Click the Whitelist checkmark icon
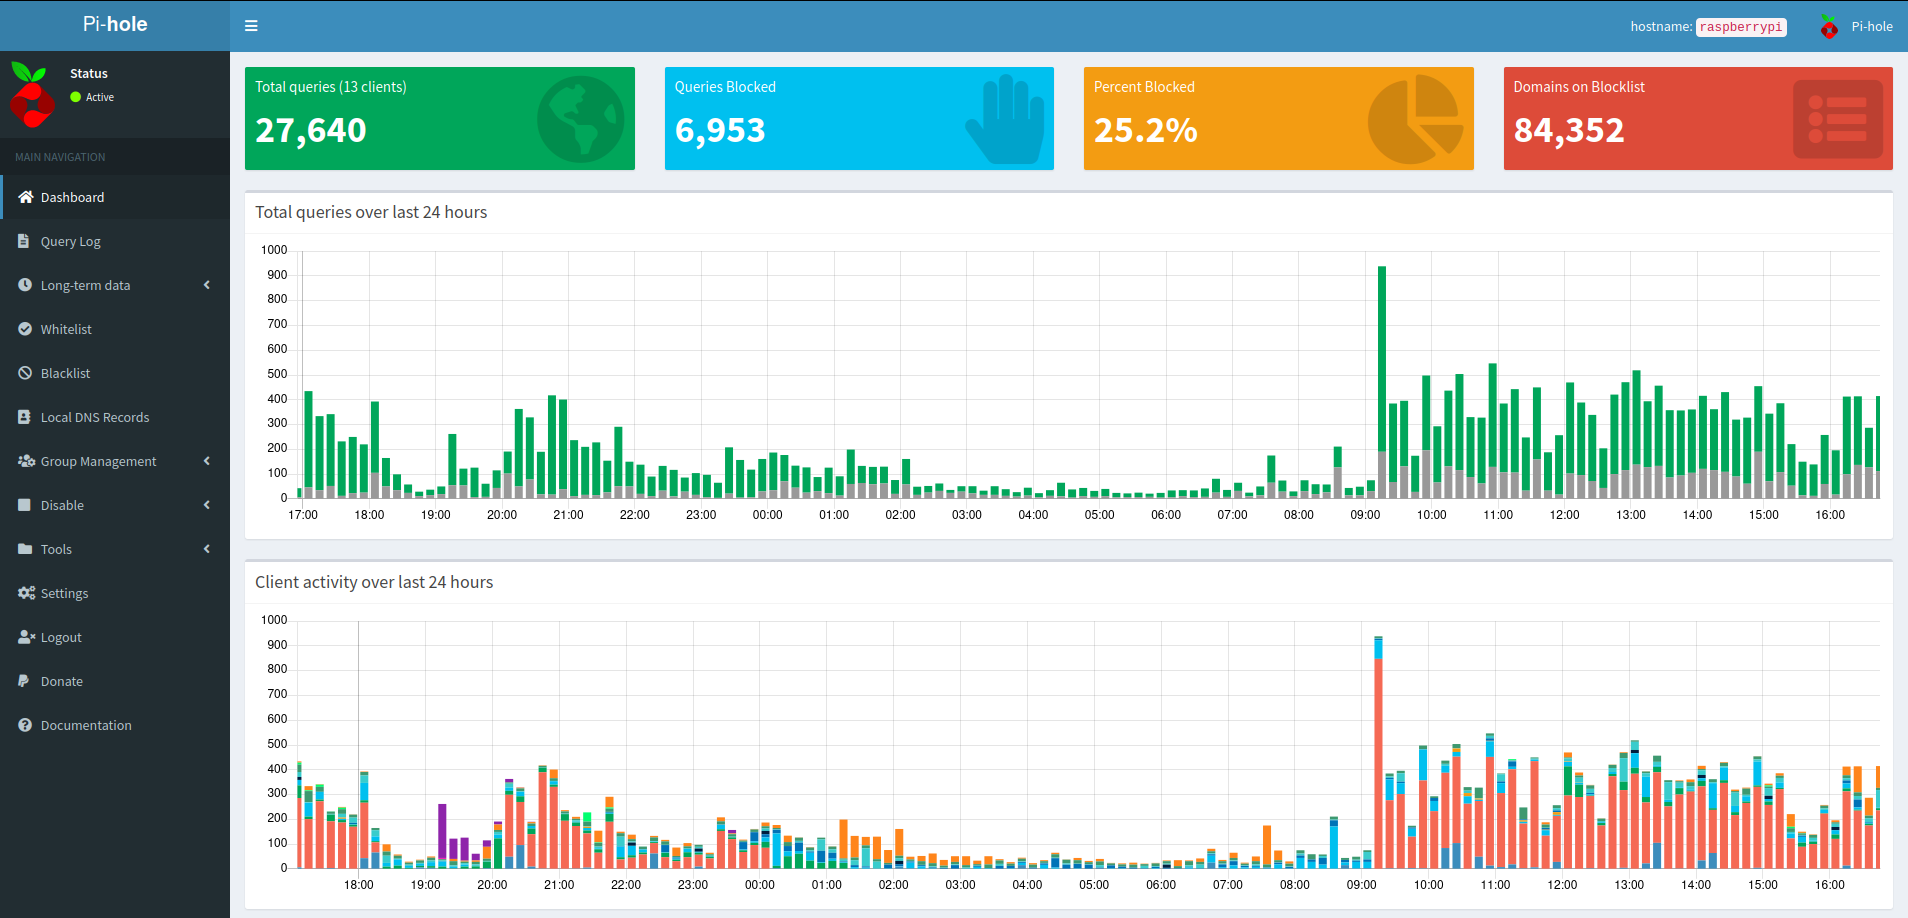 tap(25, 329)
